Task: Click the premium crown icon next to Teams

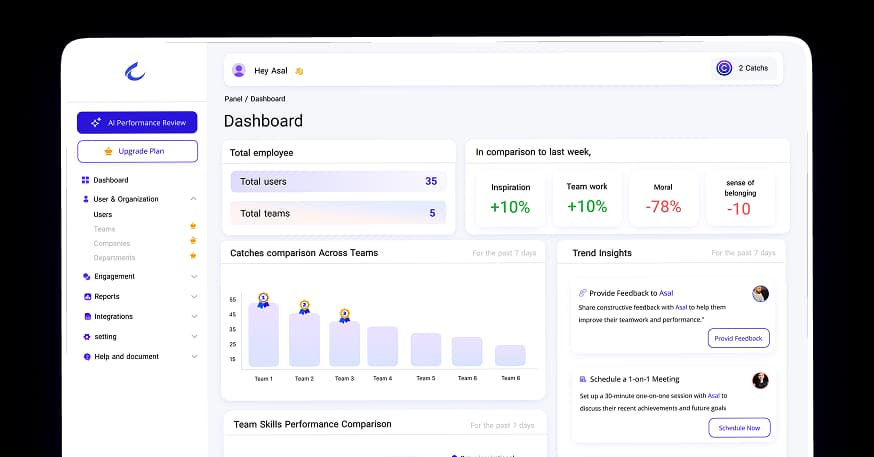Action: [193, 227]
